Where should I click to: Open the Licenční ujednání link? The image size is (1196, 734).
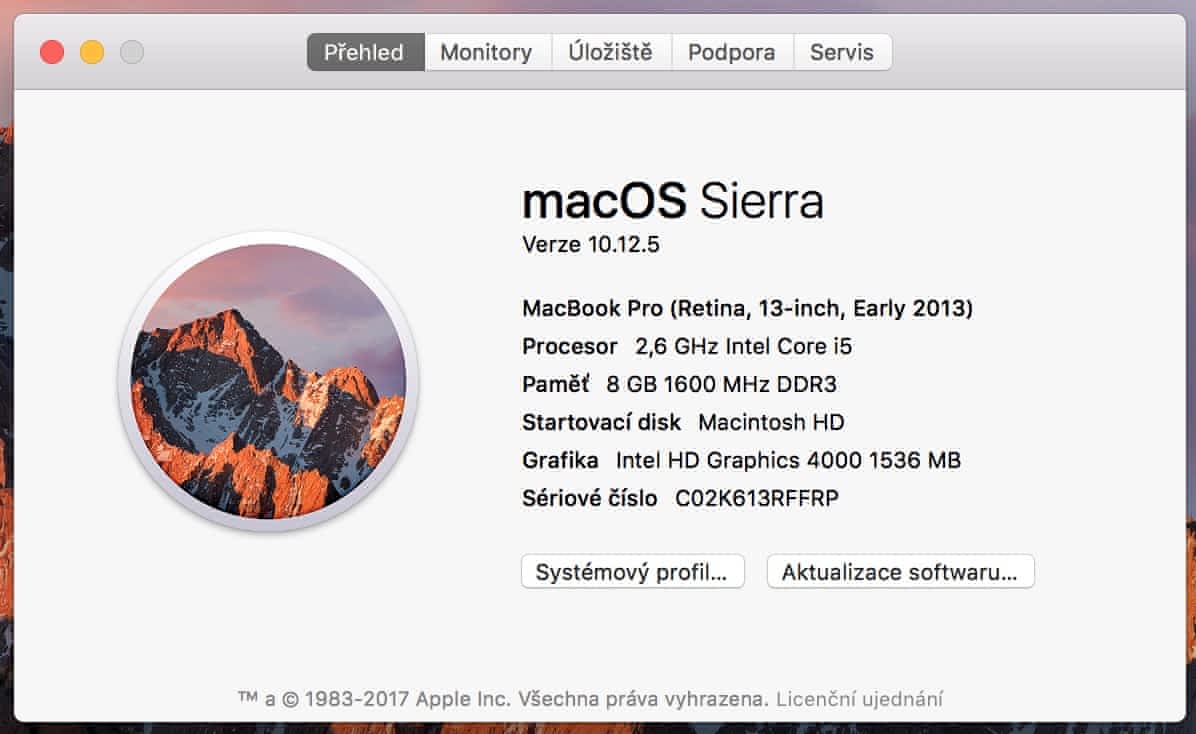coord(859,699)
